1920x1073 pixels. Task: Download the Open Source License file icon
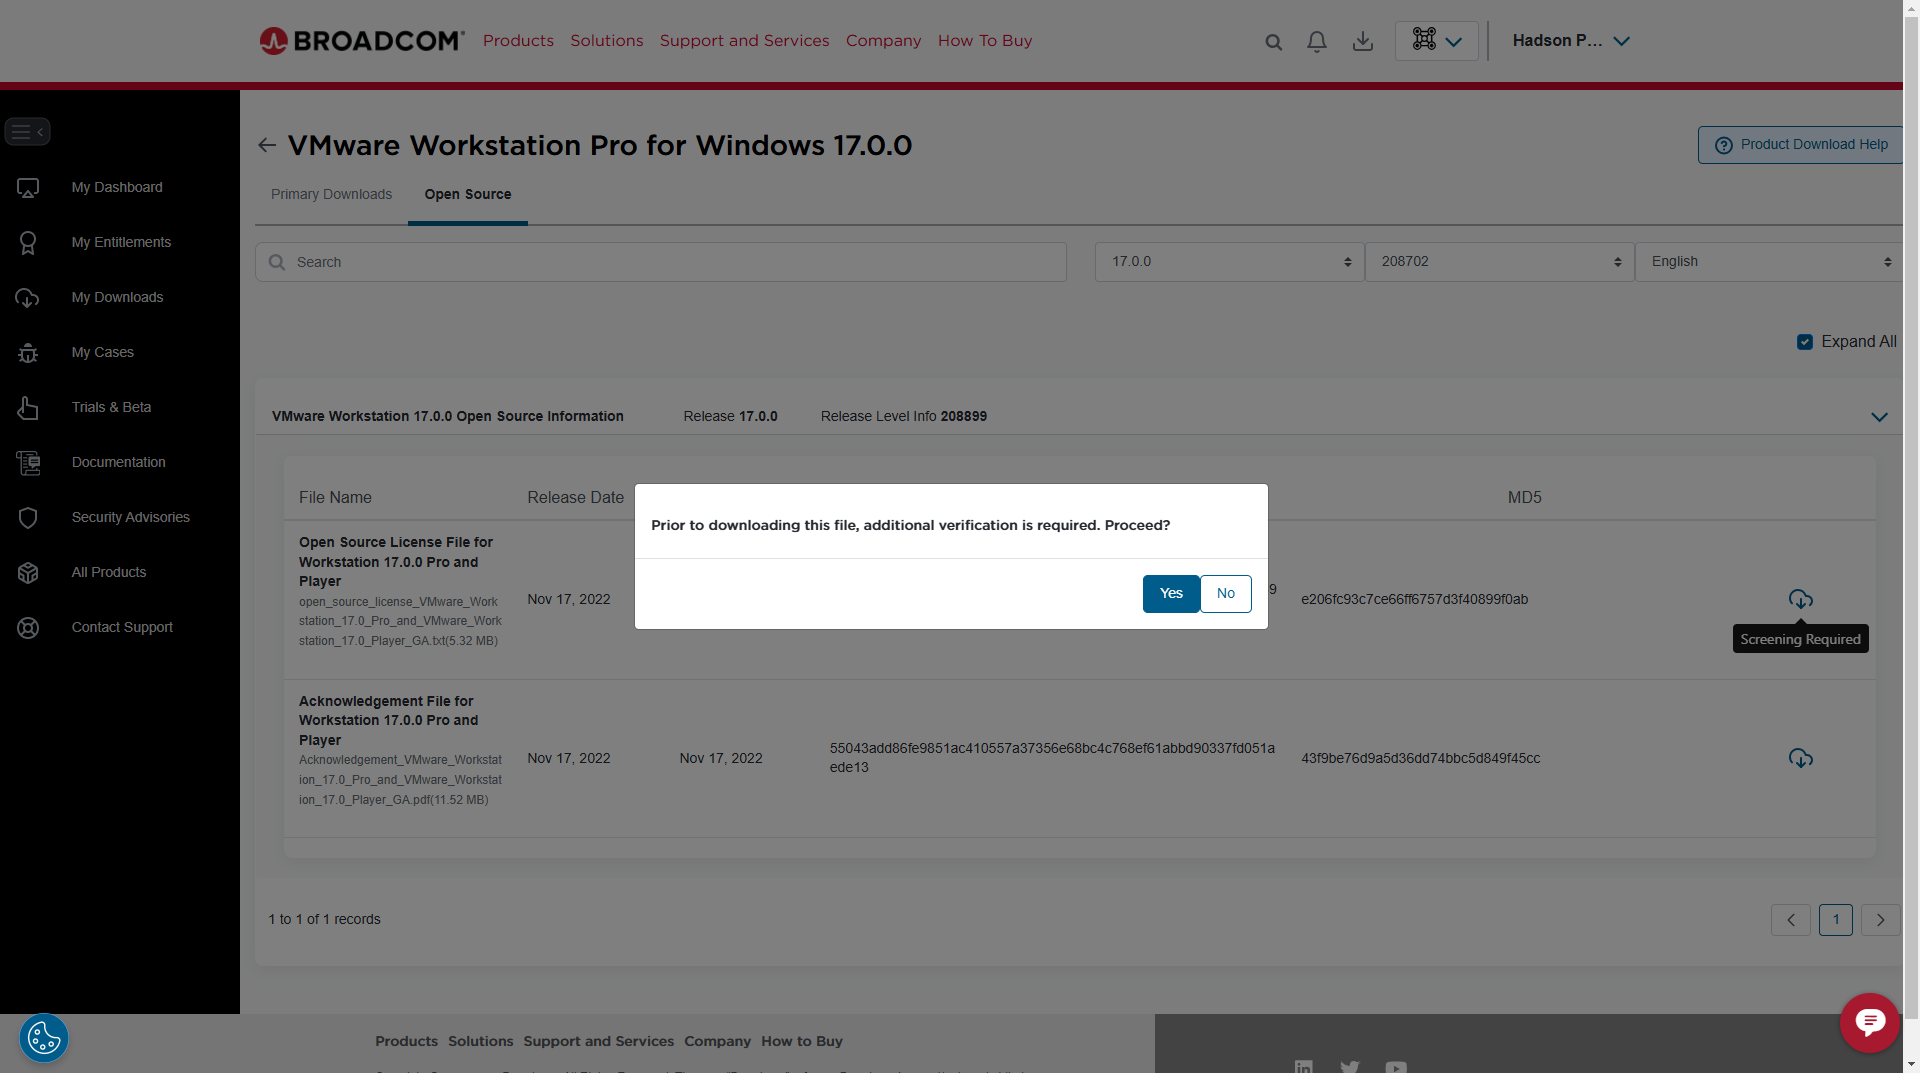(1800, 599)
